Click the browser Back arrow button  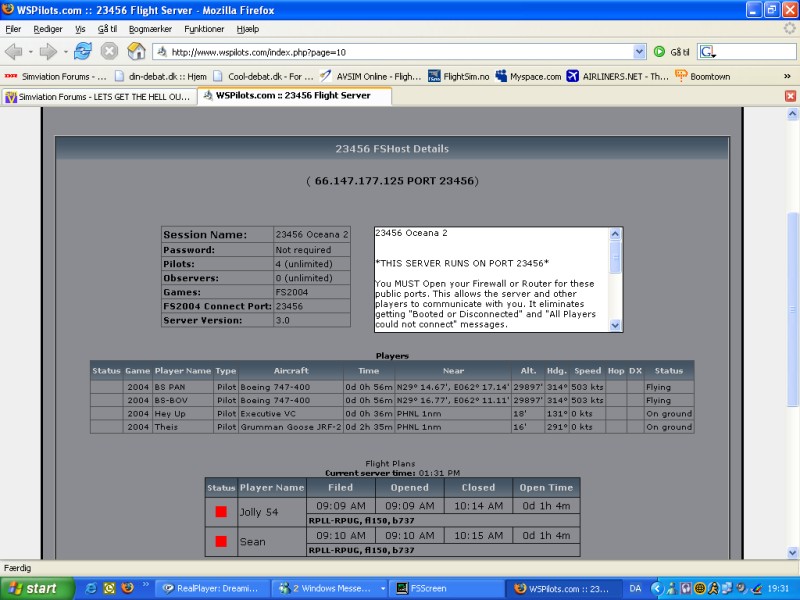point(14,51)
